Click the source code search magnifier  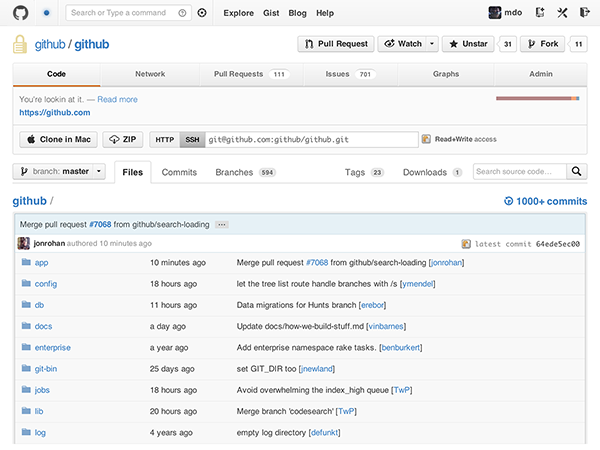click(x=576, y=171)
